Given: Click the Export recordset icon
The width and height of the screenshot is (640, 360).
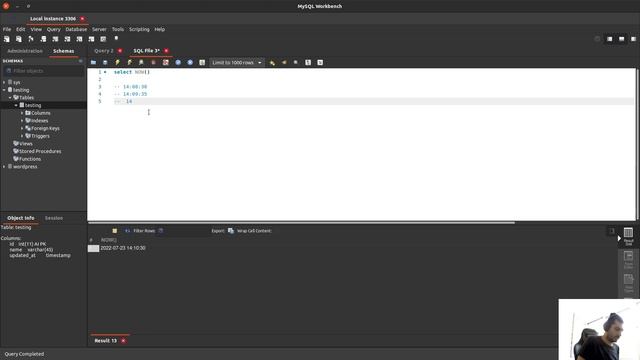Looking at the screenshot, I should (231, 231).
